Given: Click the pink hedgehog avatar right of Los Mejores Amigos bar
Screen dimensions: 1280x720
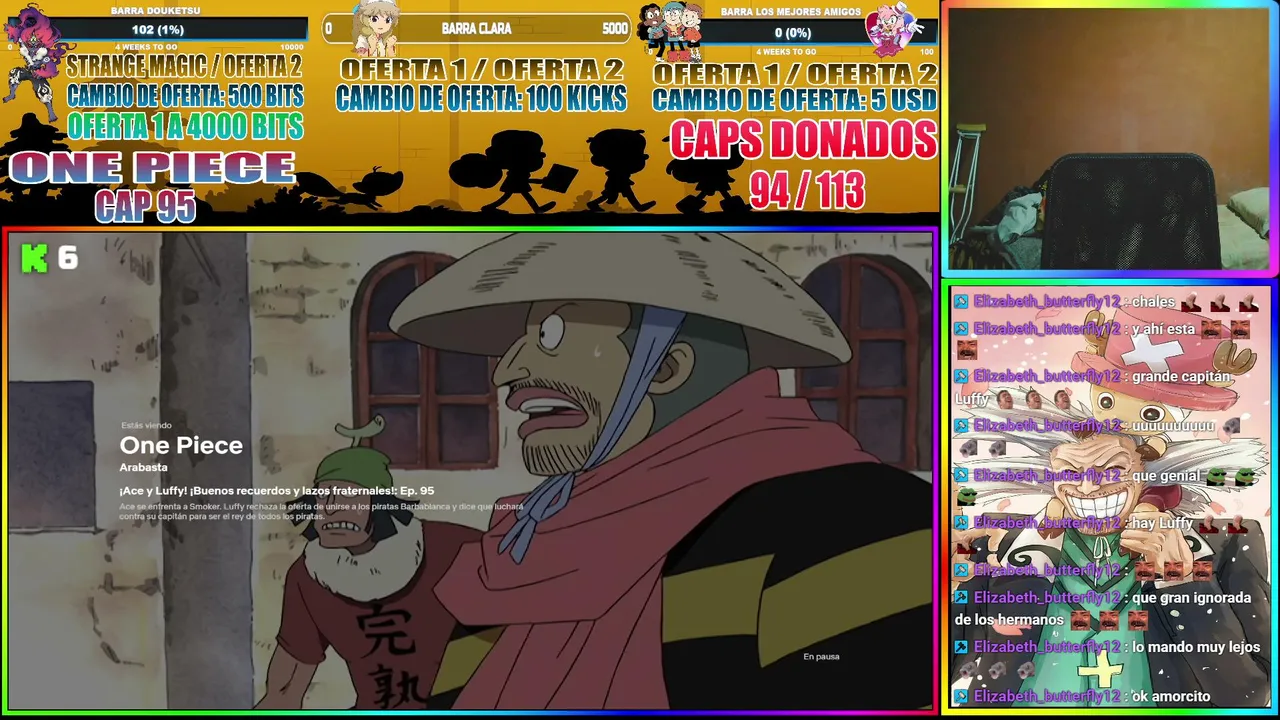Looking at the screenshot, I should (x=895, y=30).
